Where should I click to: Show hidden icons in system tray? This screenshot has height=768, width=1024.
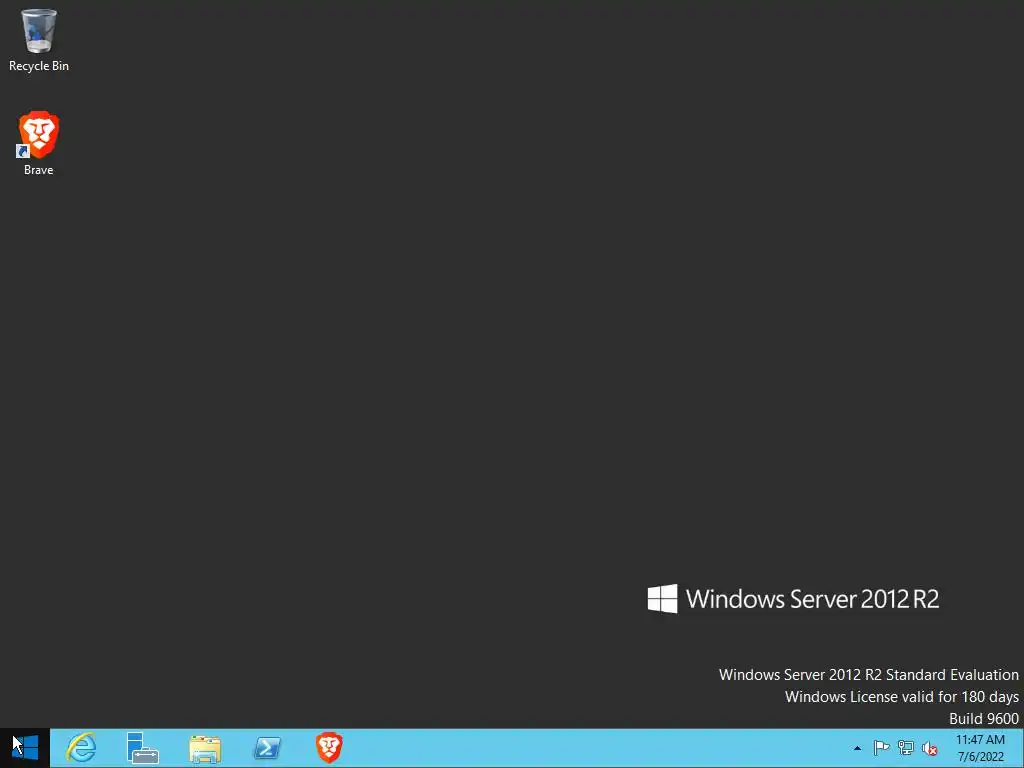[857, 748]
